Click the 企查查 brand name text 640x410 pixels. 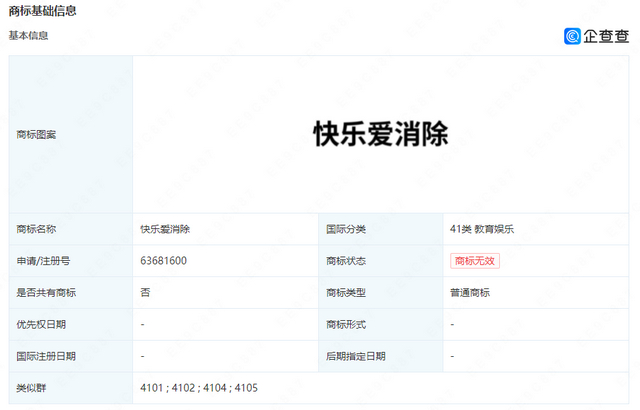[x=606, y=36]
